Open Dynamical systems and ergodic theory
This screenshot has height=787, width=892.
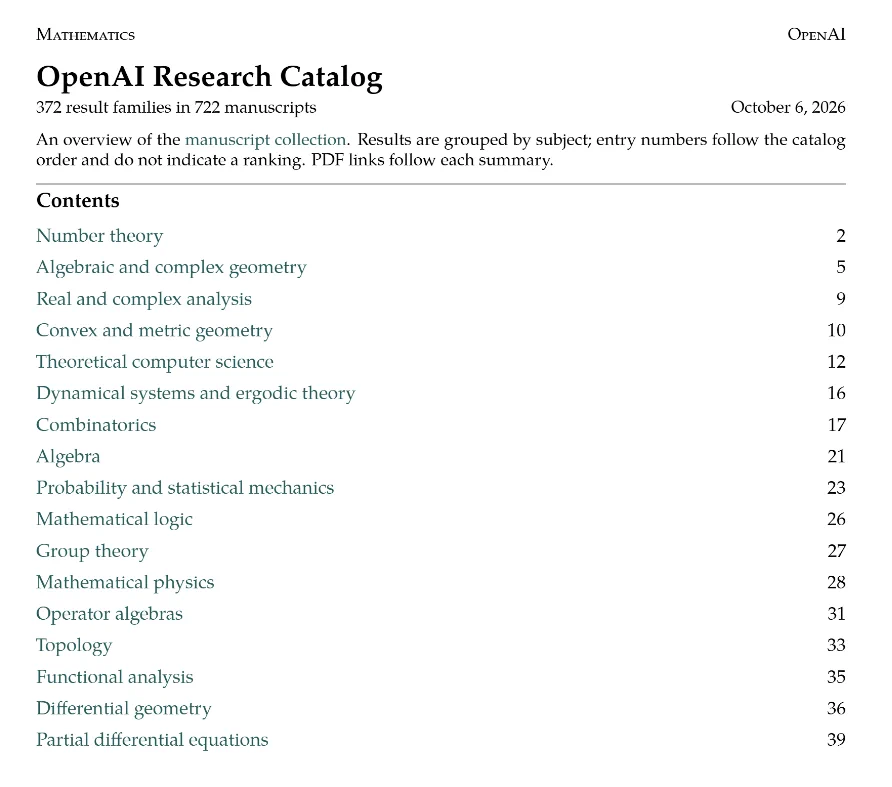point(196,393)
